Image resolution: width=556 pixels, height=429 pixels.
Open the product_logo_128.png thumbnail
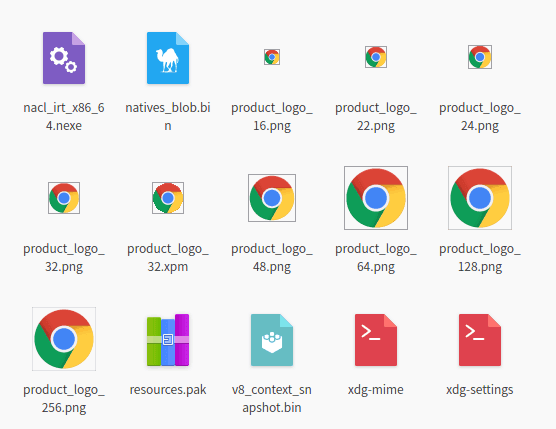[480, 198]
